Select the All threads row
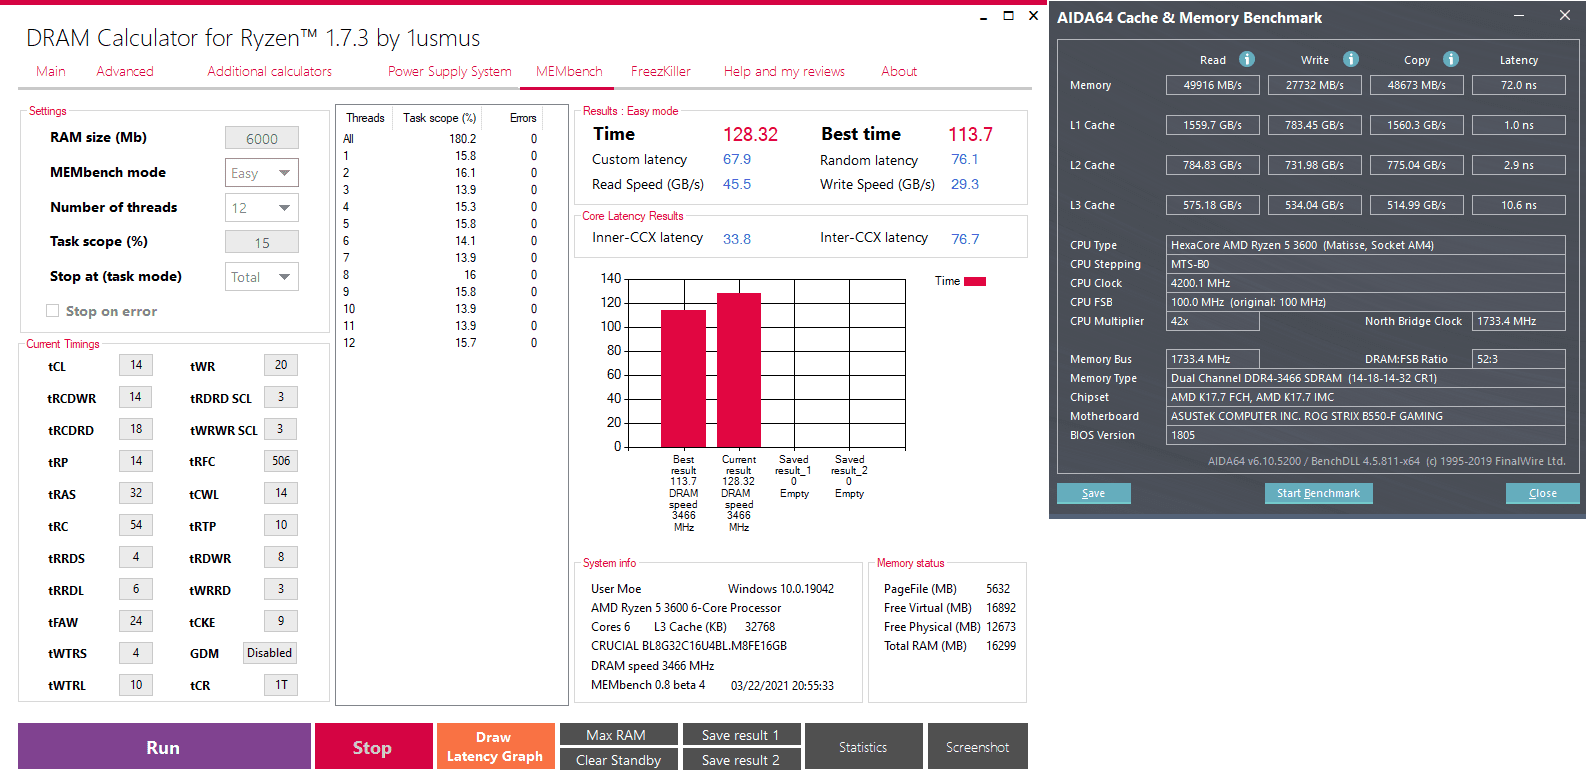The width and height of the screenshot is (1586, 784). [440, 139]
